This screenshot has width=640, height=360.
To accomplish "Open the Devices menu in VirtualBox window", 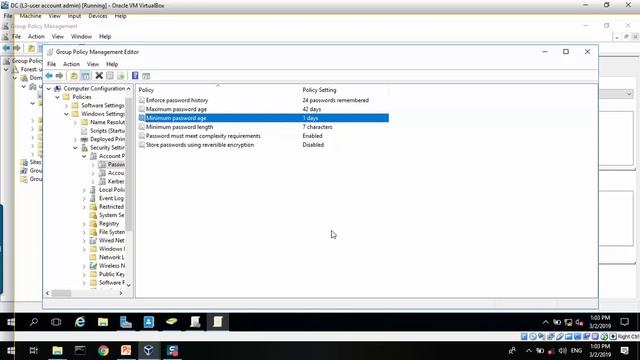I will coord(98,16).
